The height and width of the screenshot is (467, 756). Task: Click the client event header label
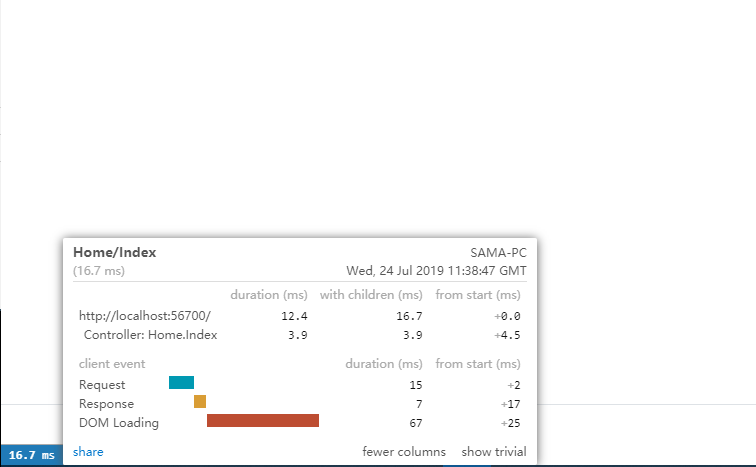[112, 364]
